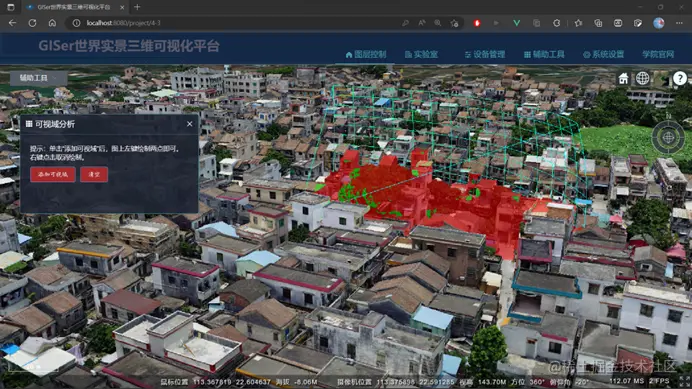Click the Vue devtools extension icon
The image size is (692, 389).
516,23
